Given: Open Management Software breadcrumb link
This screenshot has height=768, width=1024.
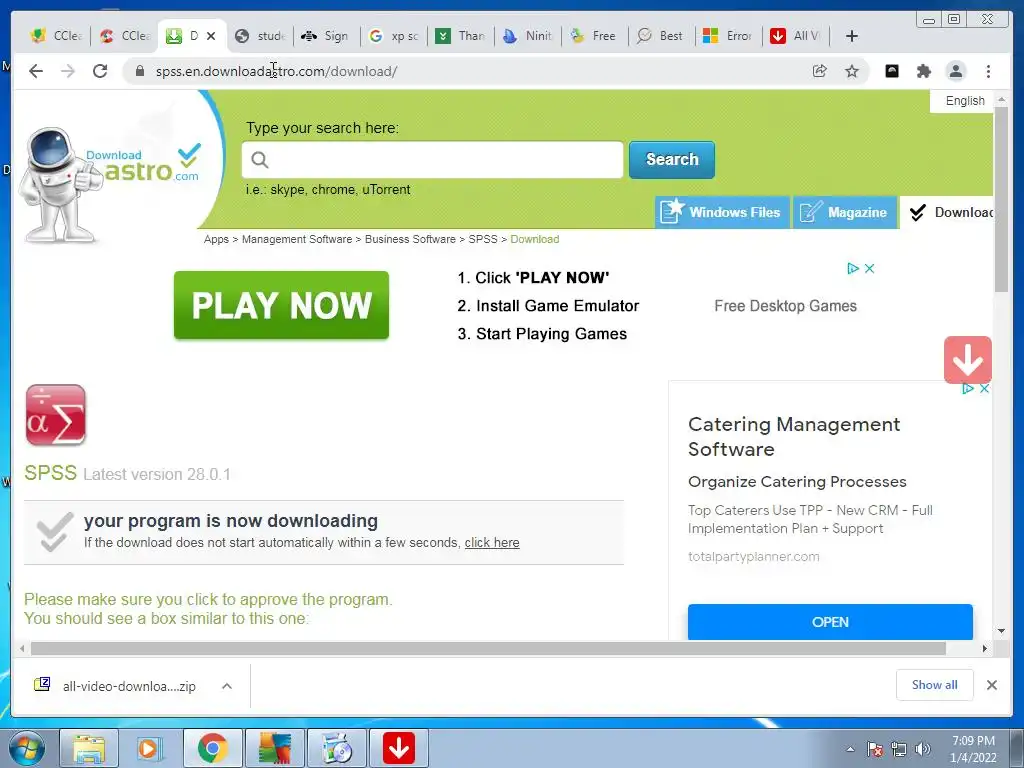Looking at the screenshot, I should coord(296,239).
